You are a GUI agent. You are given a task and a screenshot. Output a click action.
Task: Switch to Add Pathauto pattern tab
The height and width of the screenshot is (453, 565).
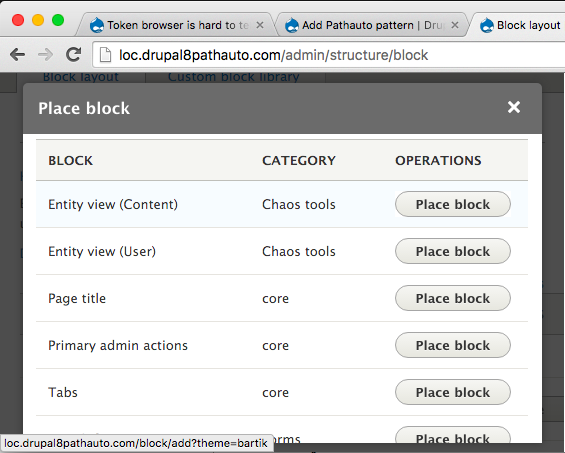373,25
